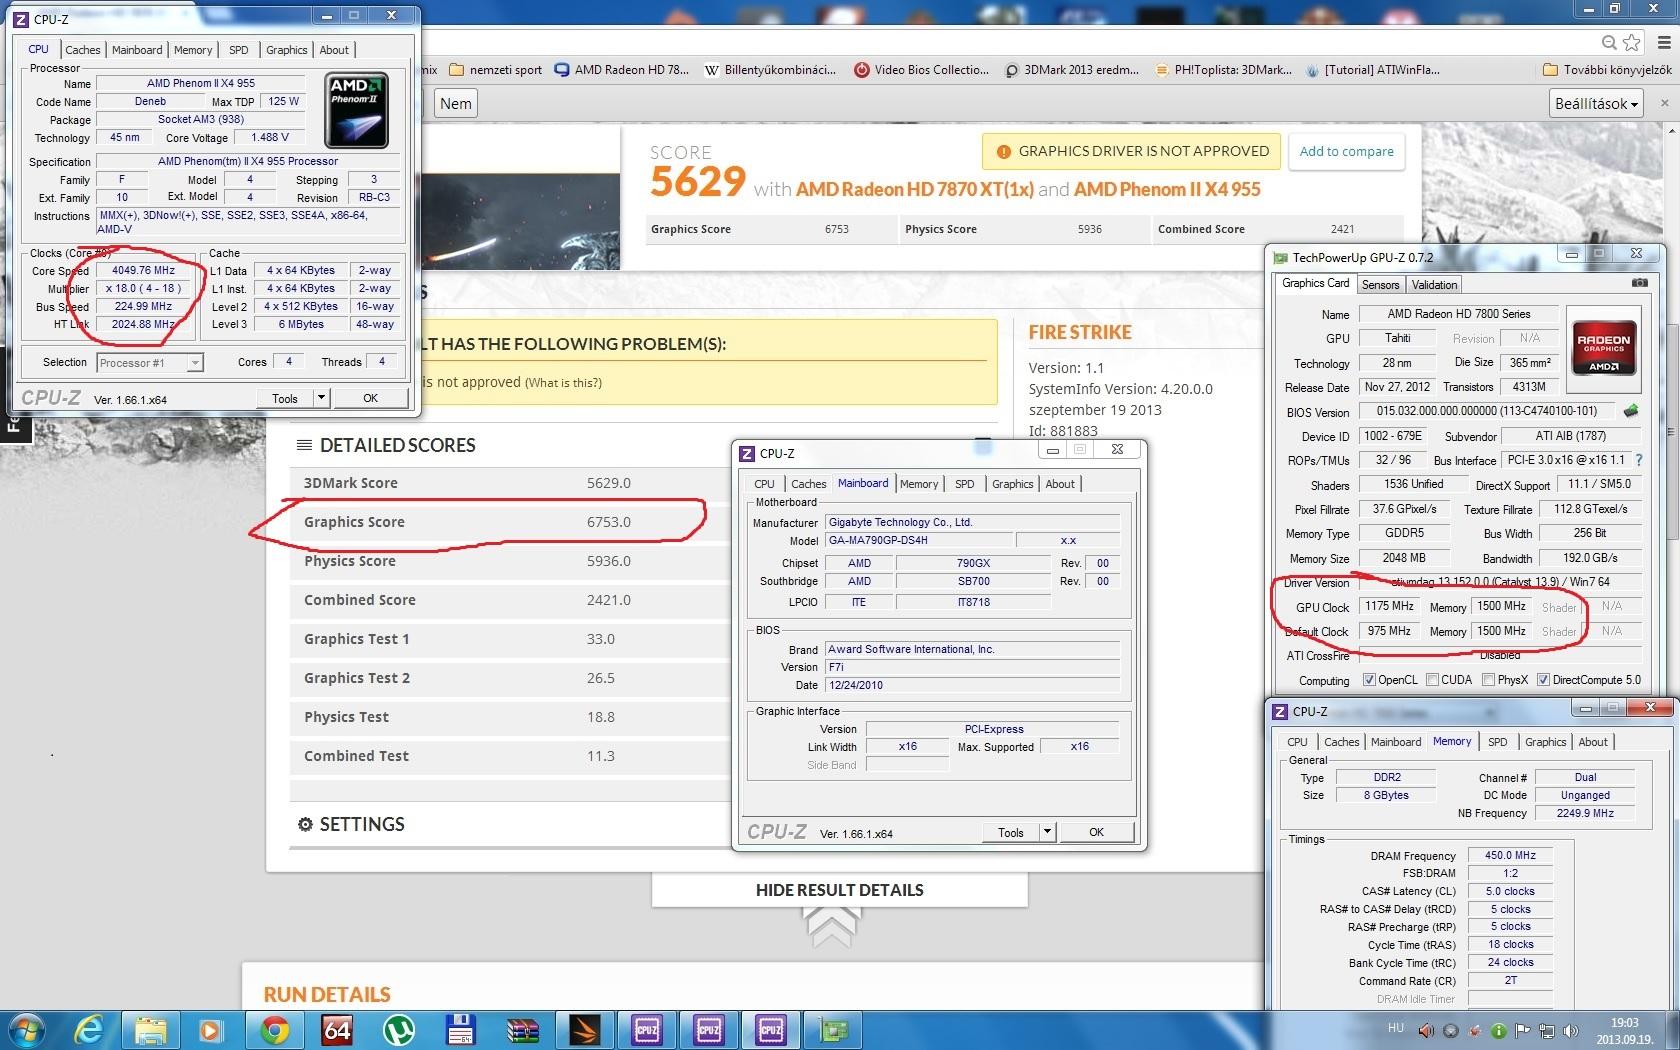Click the browser search magnifier icon
1680x1050 pixels.
coord(1609,42)
